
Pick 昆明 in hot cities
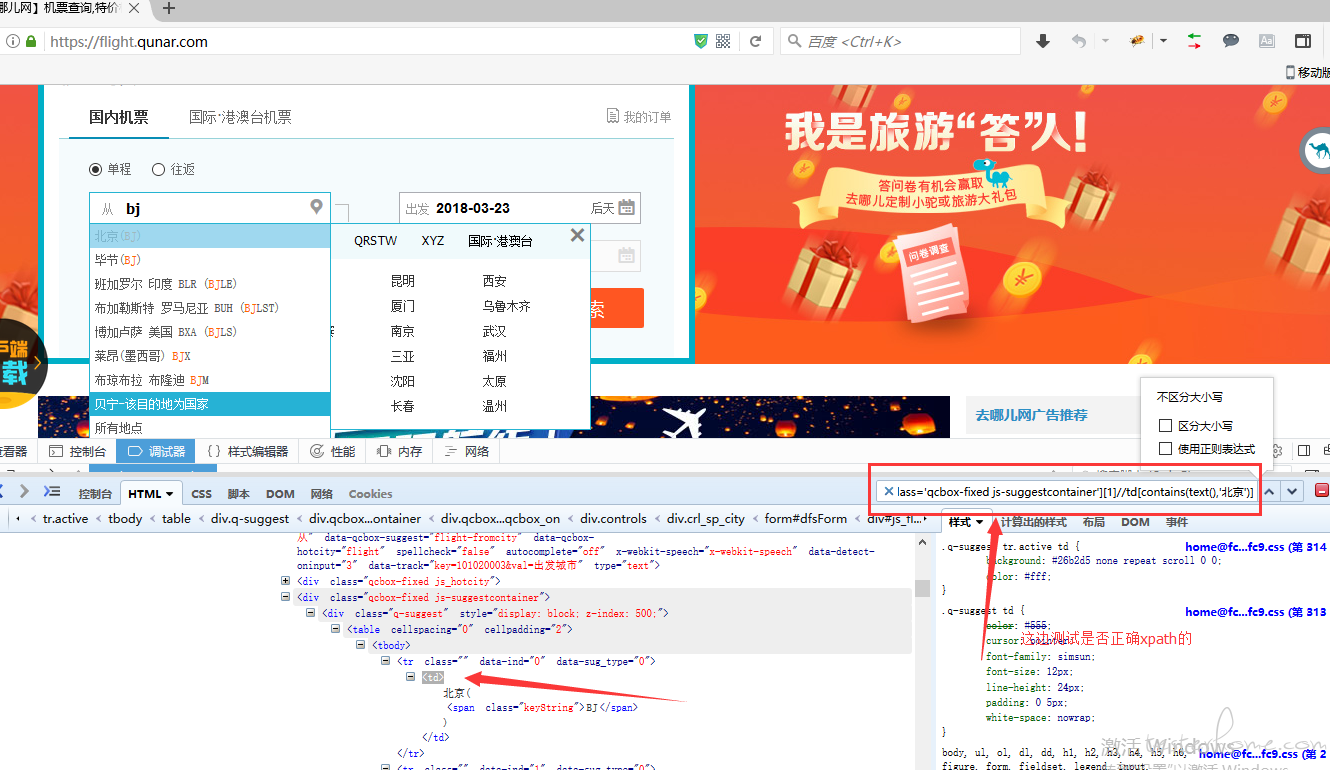402,281
